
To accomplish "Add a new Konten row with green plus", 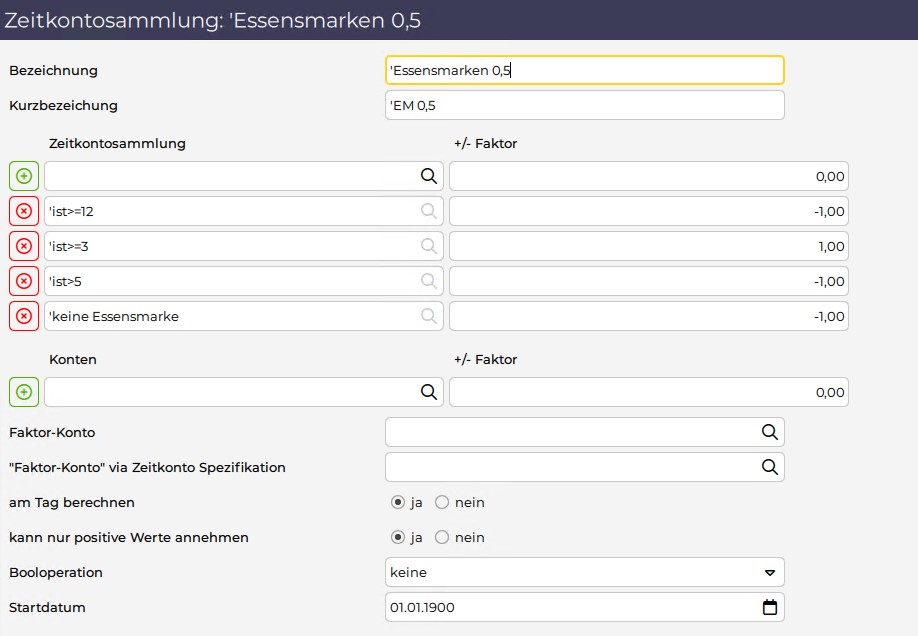I will [x=24, y=392].
